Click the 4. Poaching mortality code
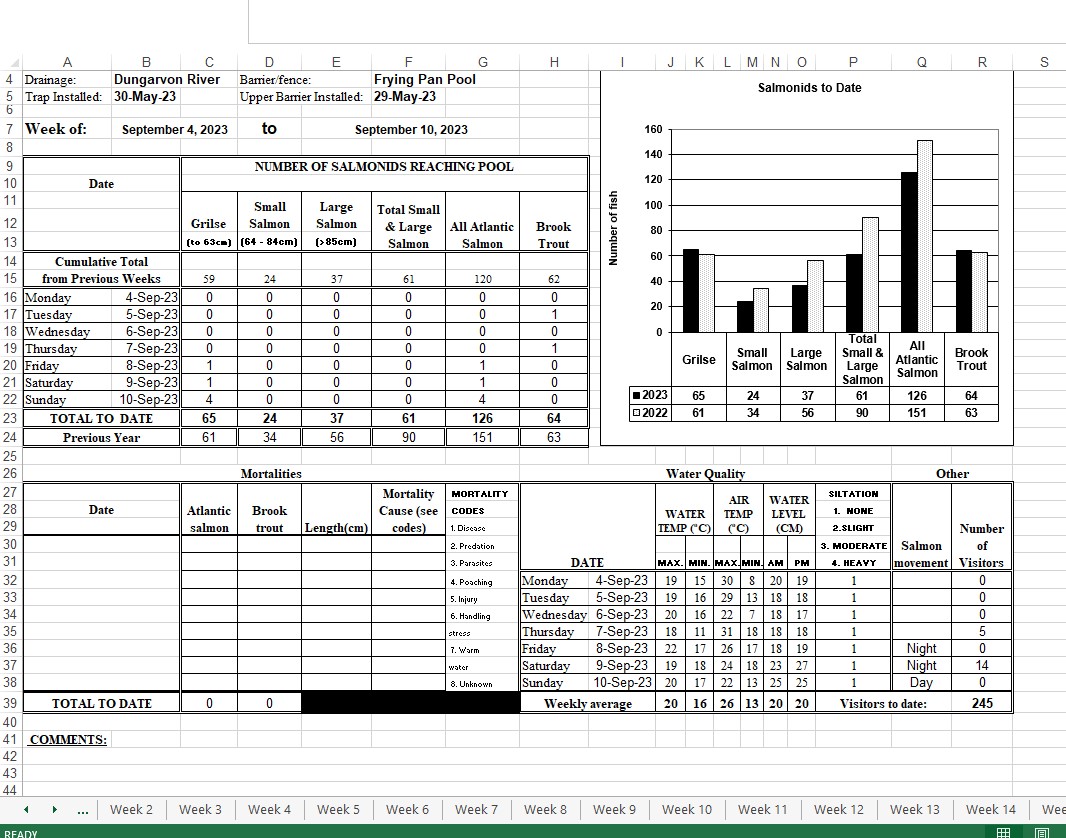 click(x=470, y=582)
